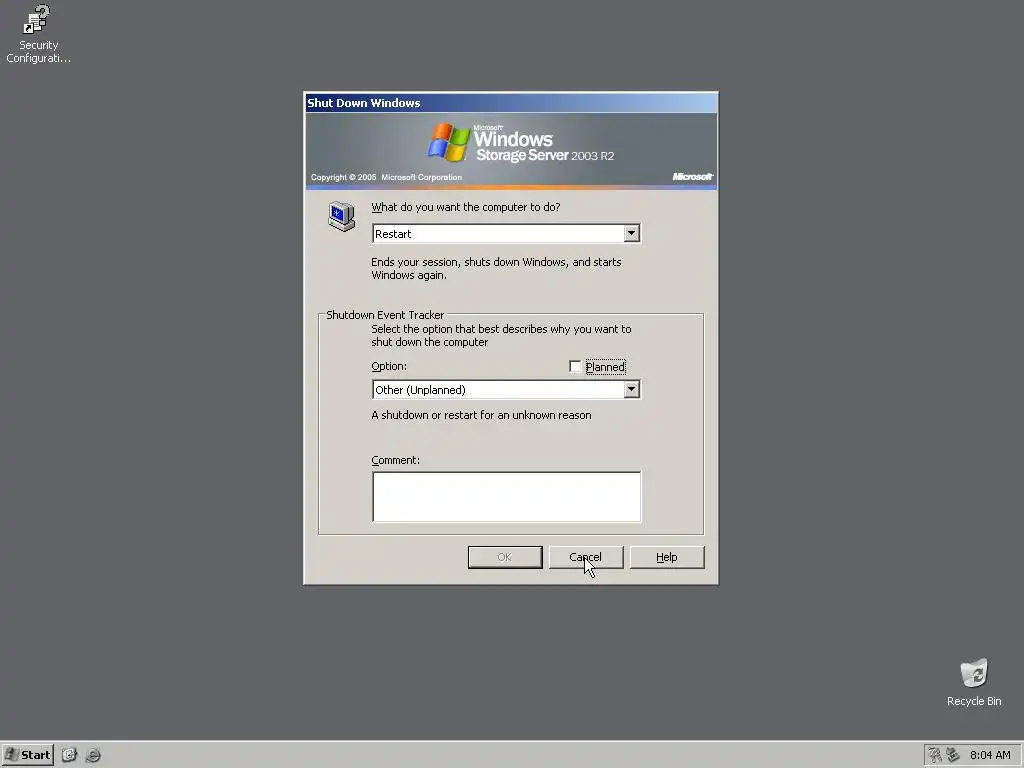Click the disabled OK button

click(505, 557)
